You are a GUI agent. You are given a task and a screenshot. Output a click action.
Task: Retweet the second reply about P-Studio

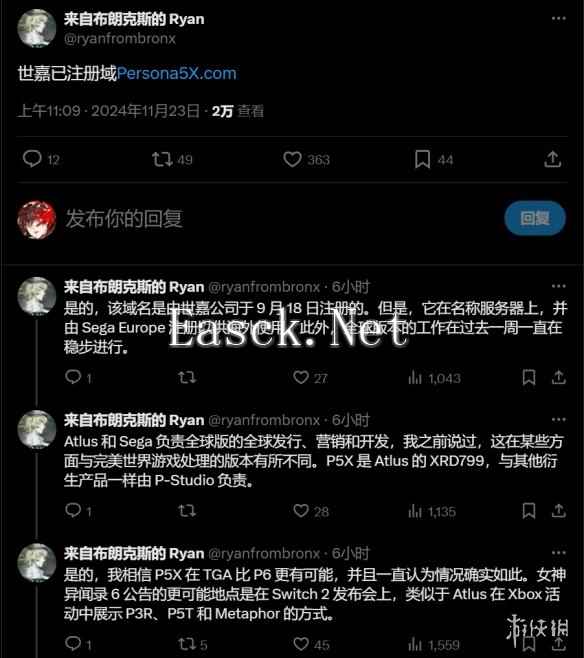(x=187, y=511)
